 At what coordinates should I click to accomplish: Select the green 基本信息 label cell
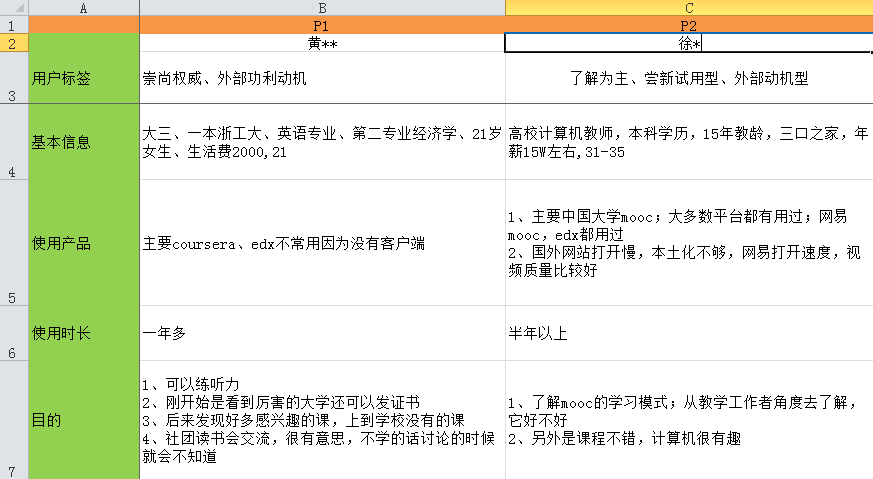click(84, 142)
